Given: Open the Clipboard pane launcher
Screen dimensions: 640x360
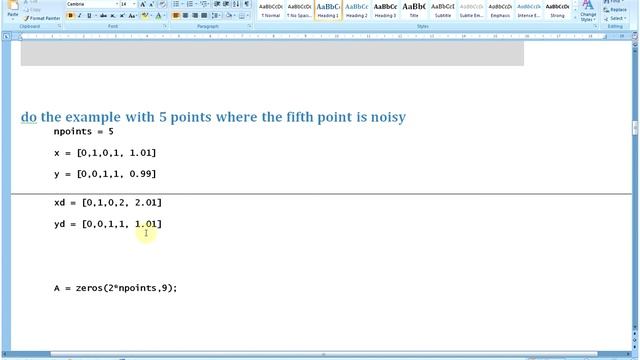Looking at the screenshot, I should click(x=60, y=26).
